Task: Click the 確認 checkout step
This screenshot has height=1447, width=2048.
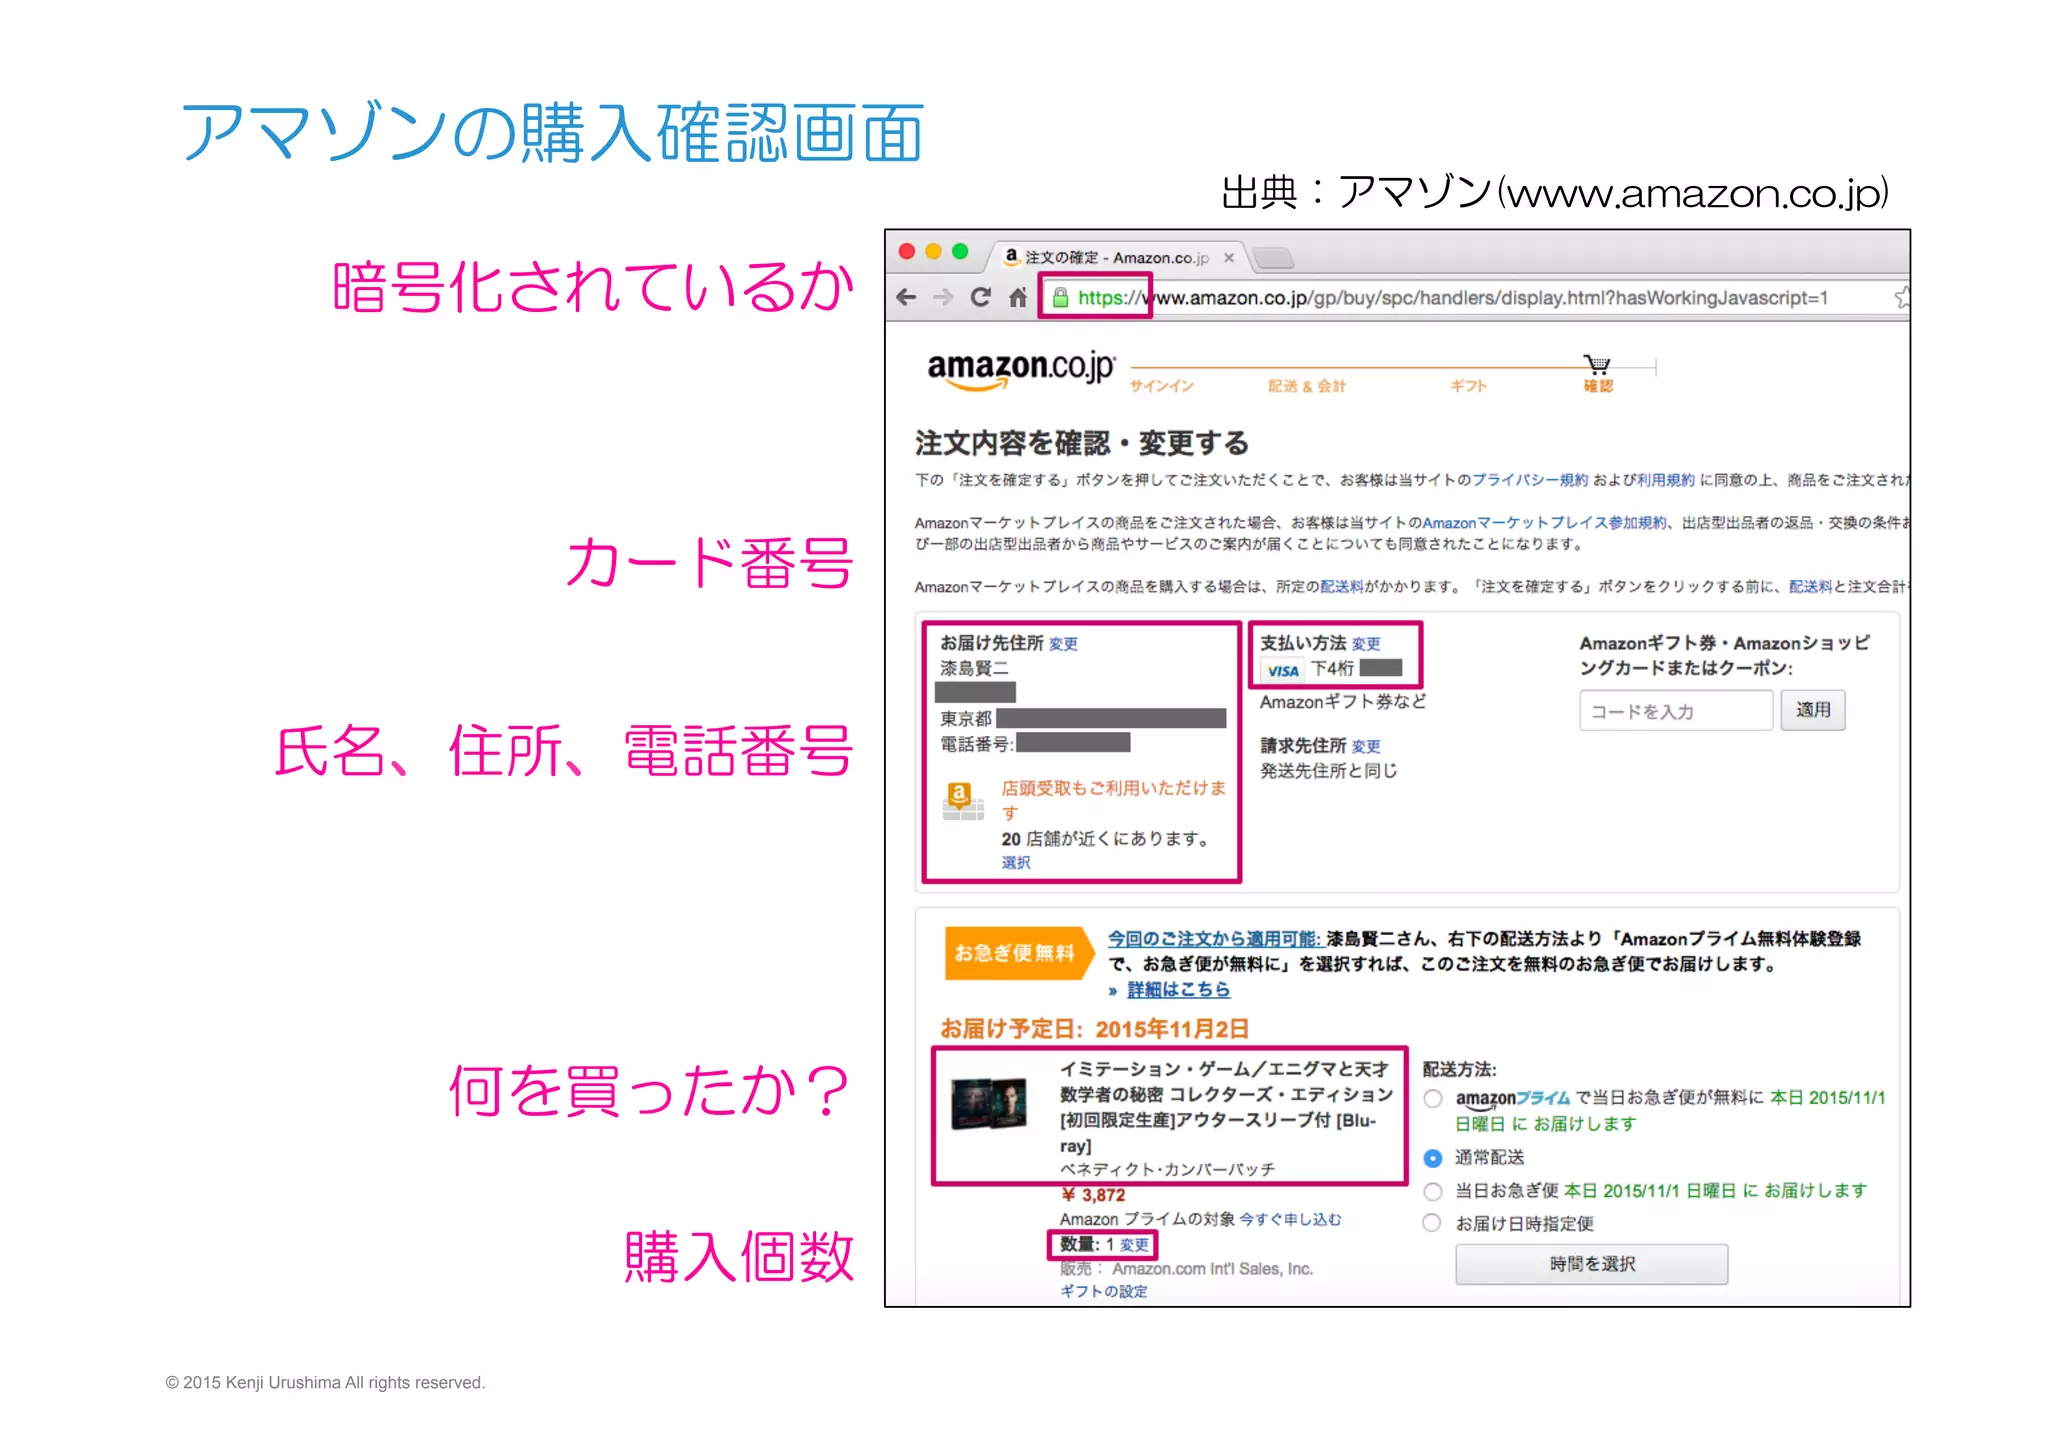Action: click(1598, 386)
